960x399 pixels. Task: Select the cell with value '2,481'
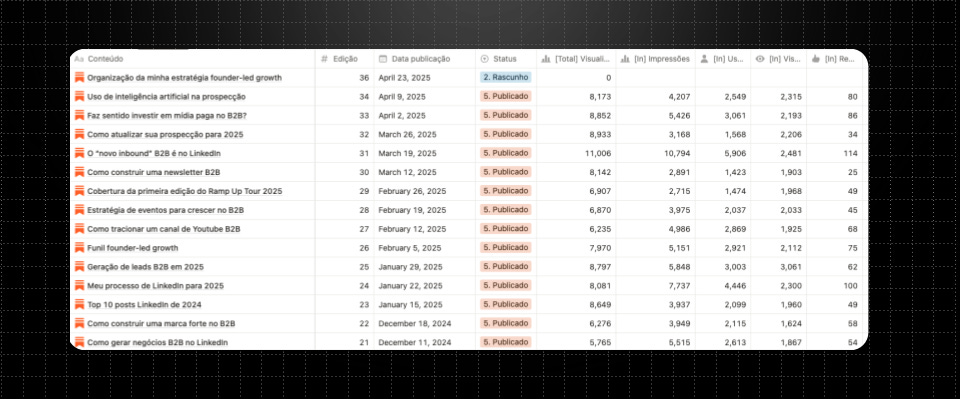pyautogui.click(x=779, y=153)
